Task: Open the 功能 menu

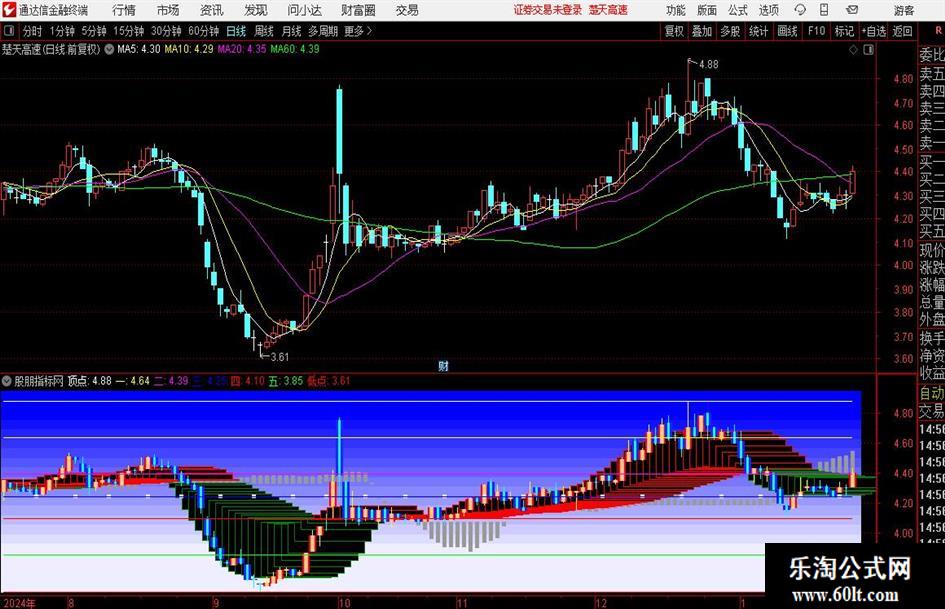Action: click(676, 10)
